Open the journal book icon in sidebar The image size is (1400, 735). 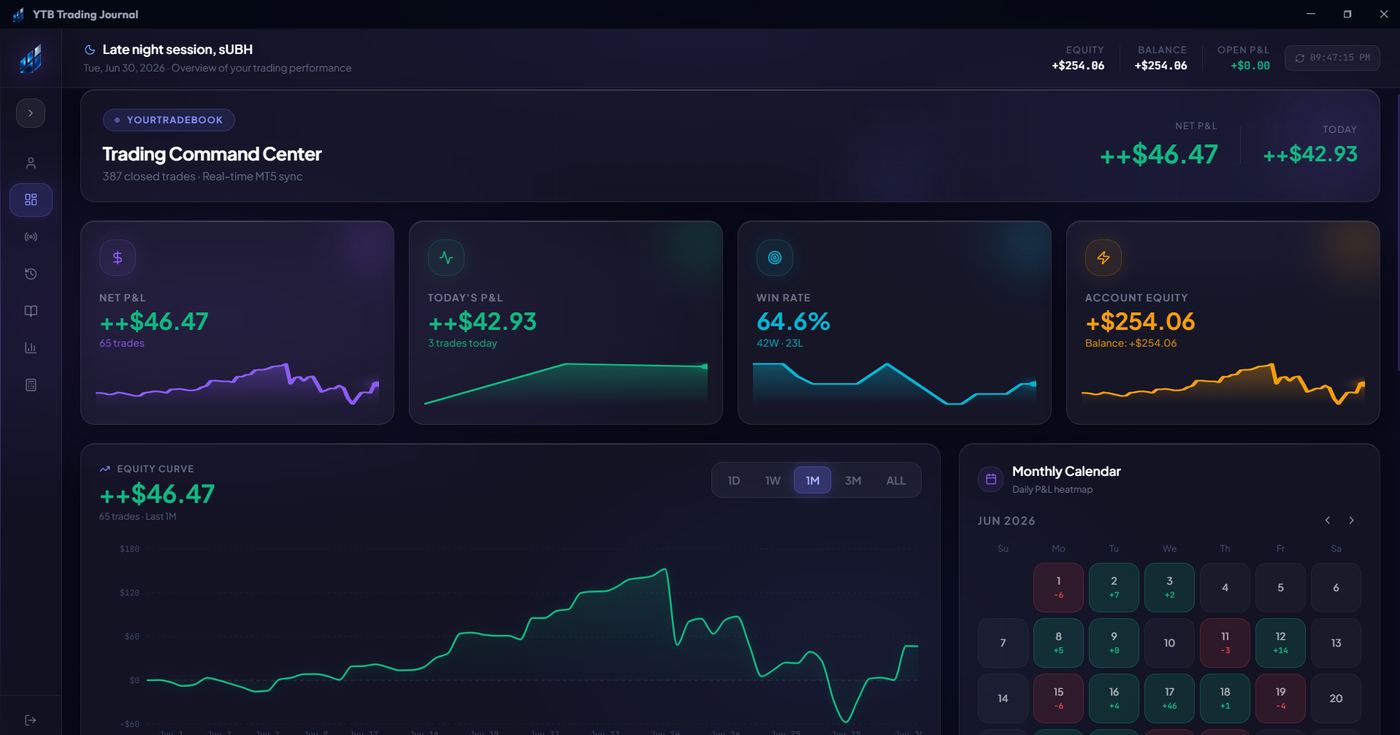[31, 311]
